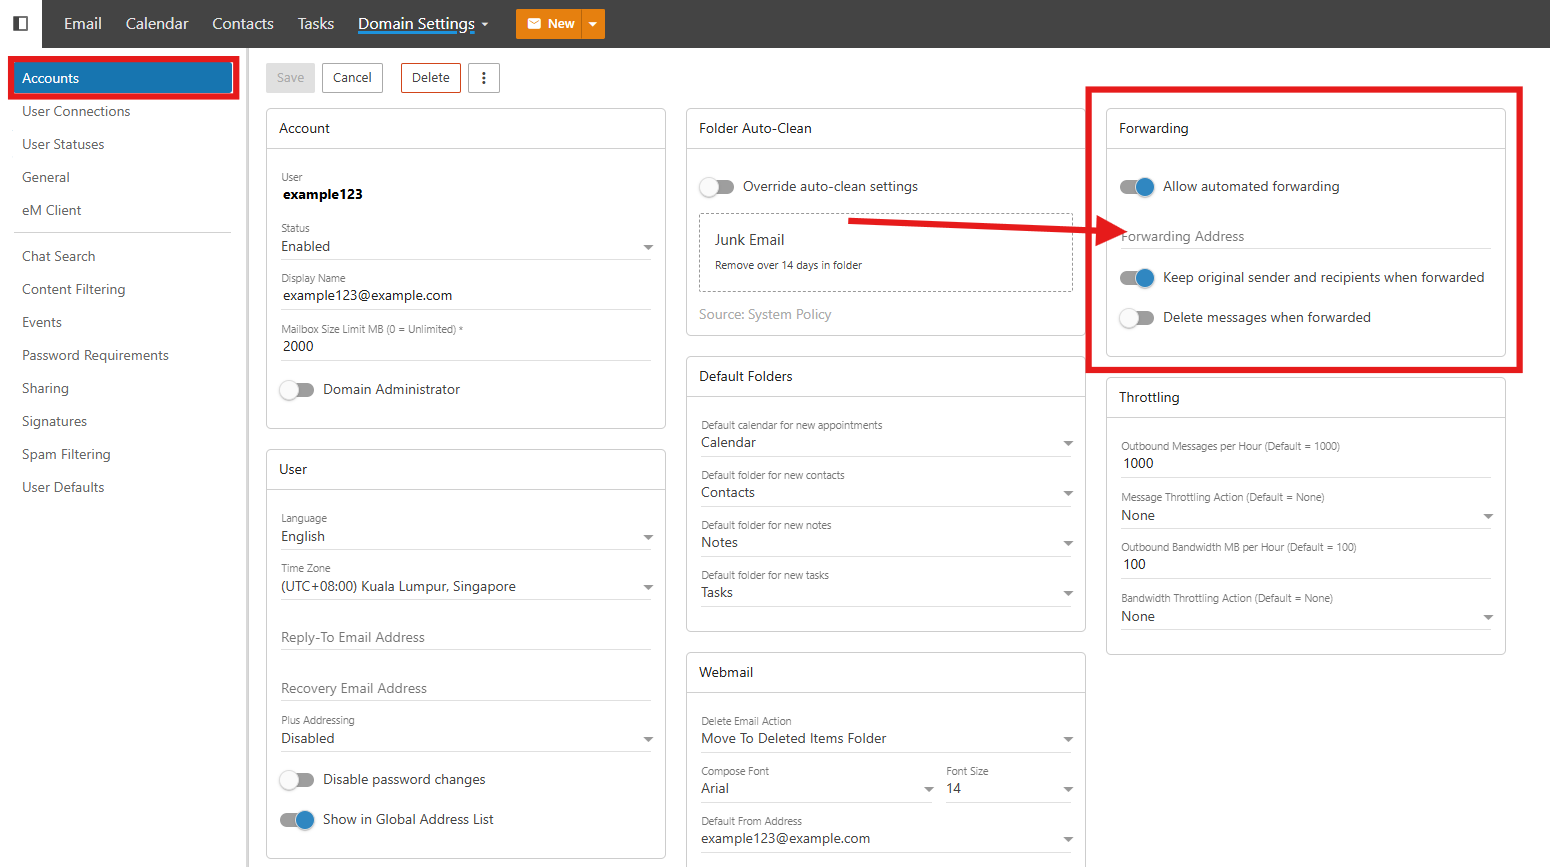1550x867 pixels.
Task: Select Sharing in the sidebar
Action: point(46,389)
